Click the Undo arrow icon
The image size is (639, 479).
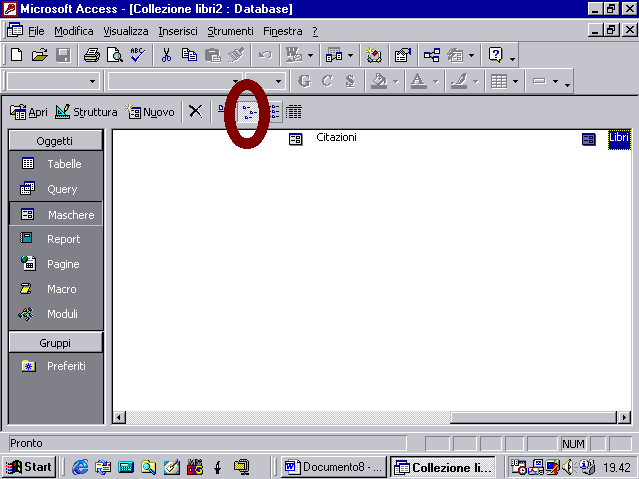(x=265, y=55)
